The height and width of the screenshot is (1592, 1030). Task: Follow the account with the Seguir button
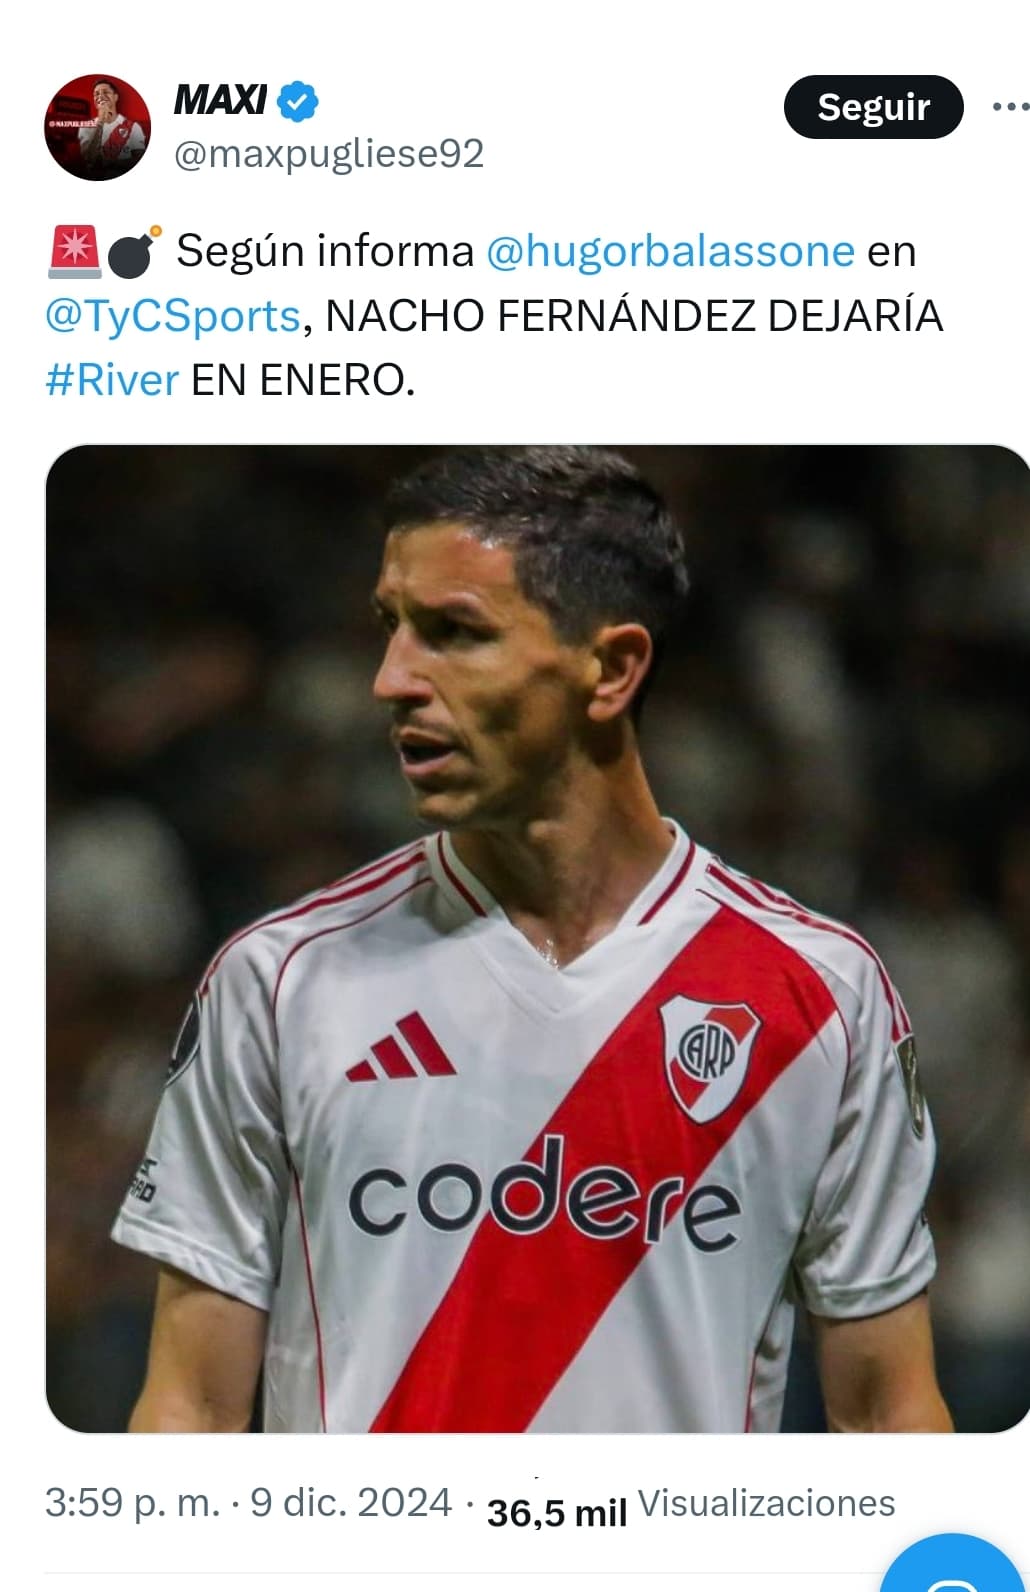click(x=873, y=107)
